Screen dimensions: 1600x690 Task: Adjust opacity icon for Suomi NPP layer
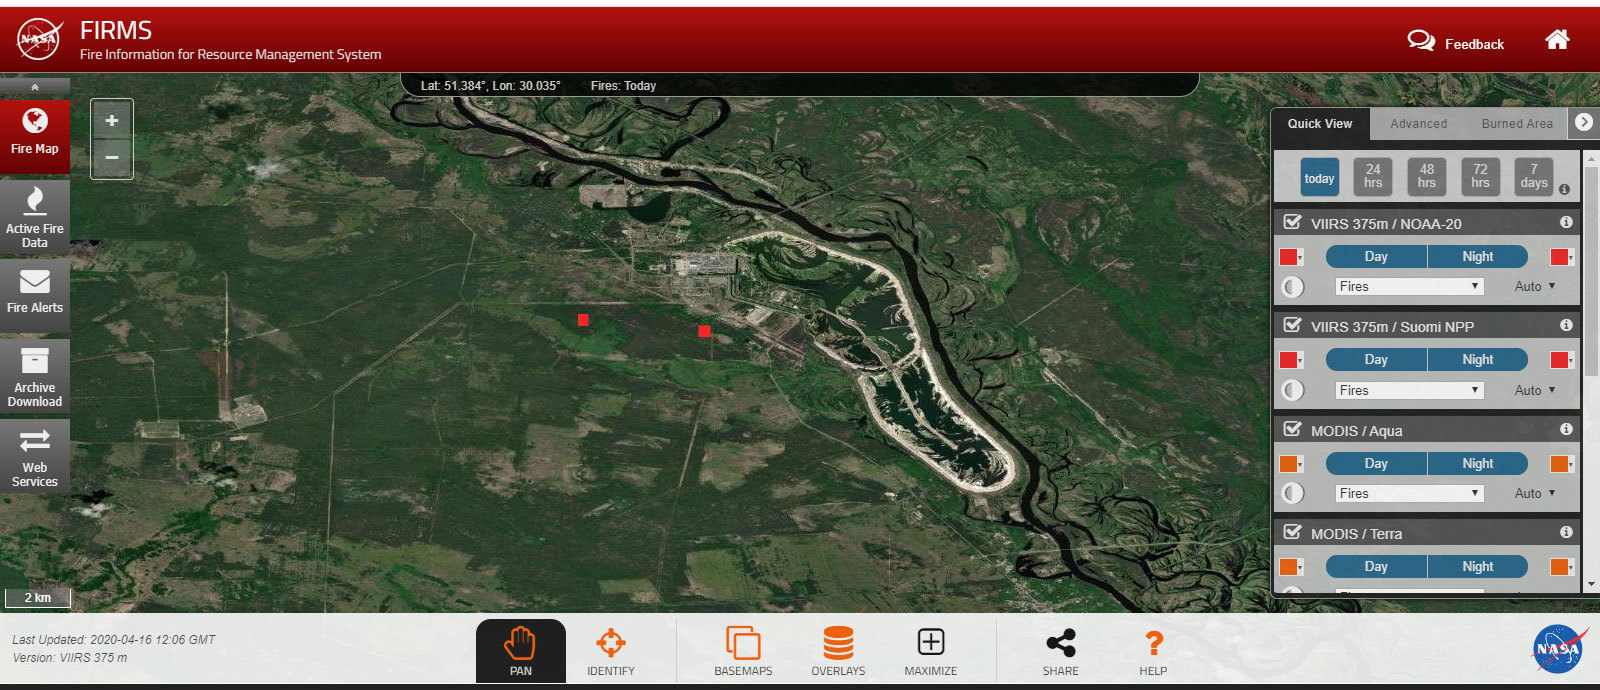(x=1293, y=390)
